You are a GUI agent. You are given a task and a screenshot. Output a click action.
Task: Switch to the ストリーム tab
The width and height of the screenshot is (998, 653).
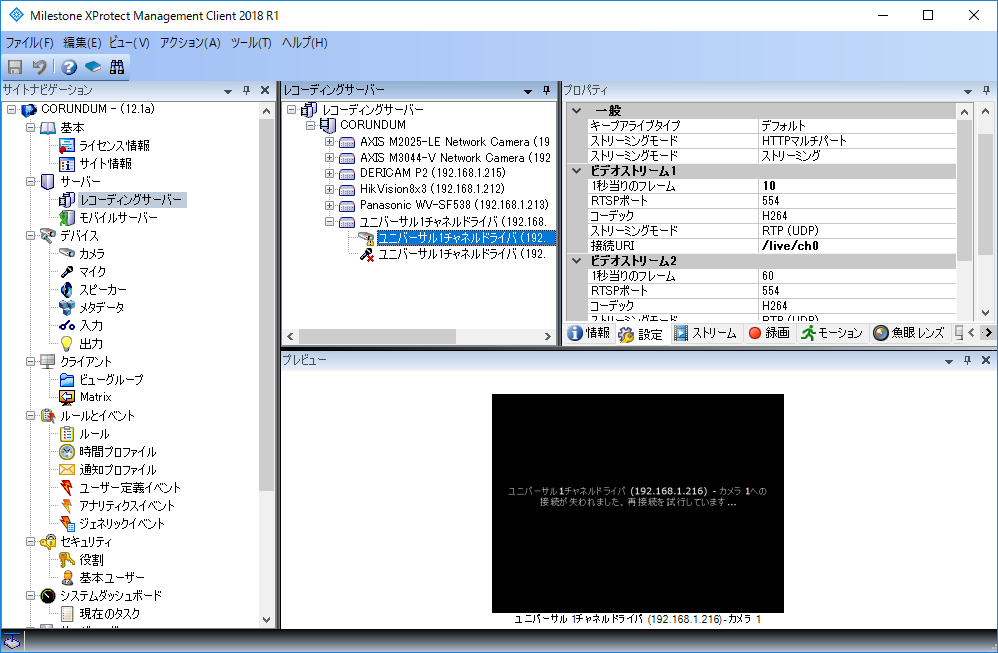click(705, 333)
